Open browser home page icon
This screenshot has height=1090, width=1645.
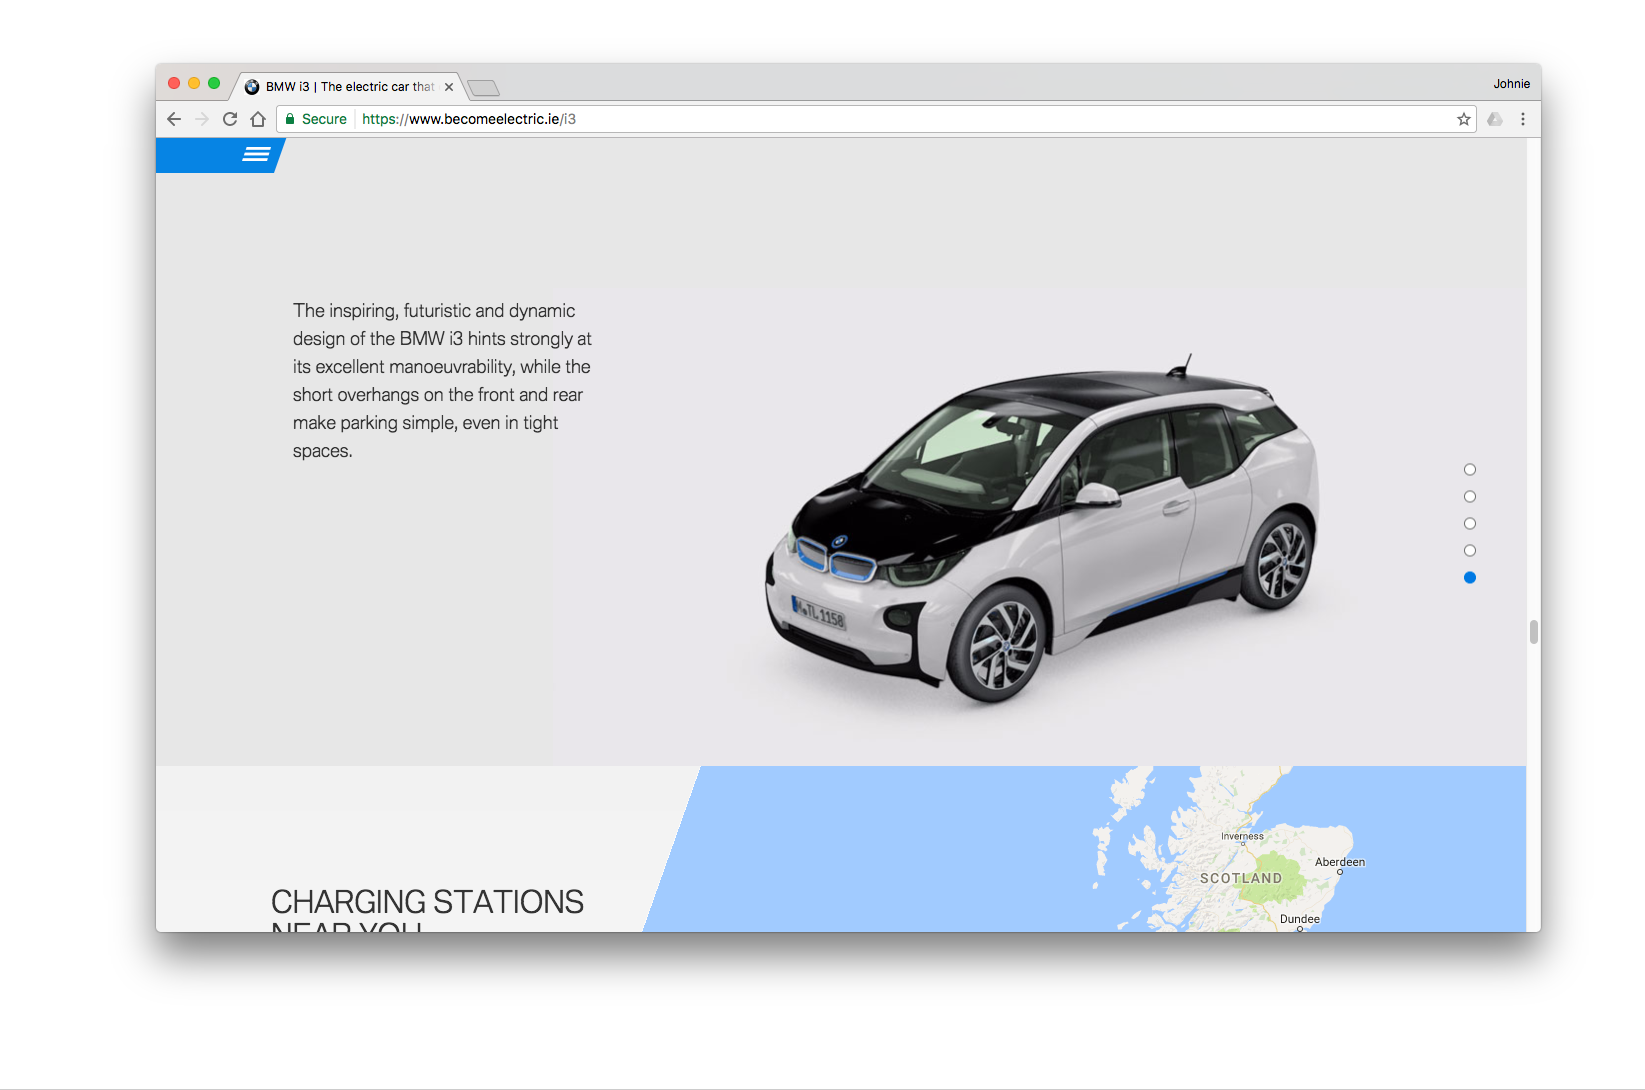(258, 119)
